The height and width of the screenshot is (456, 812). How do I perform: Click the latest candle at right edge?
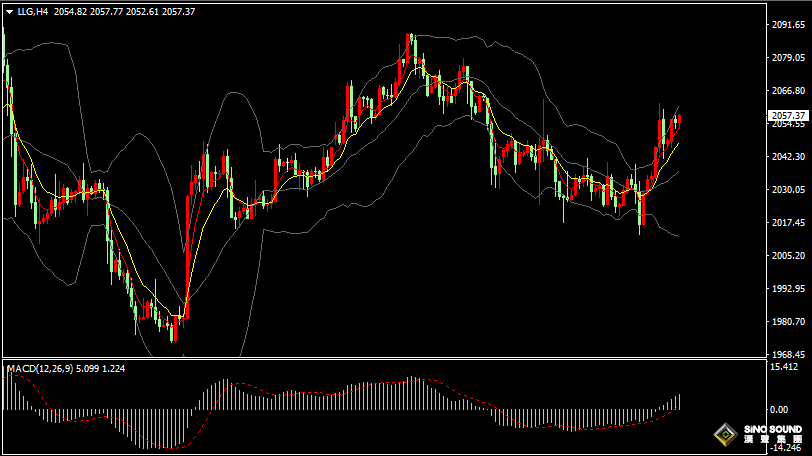pyautogui.click(x=679, y=120)
